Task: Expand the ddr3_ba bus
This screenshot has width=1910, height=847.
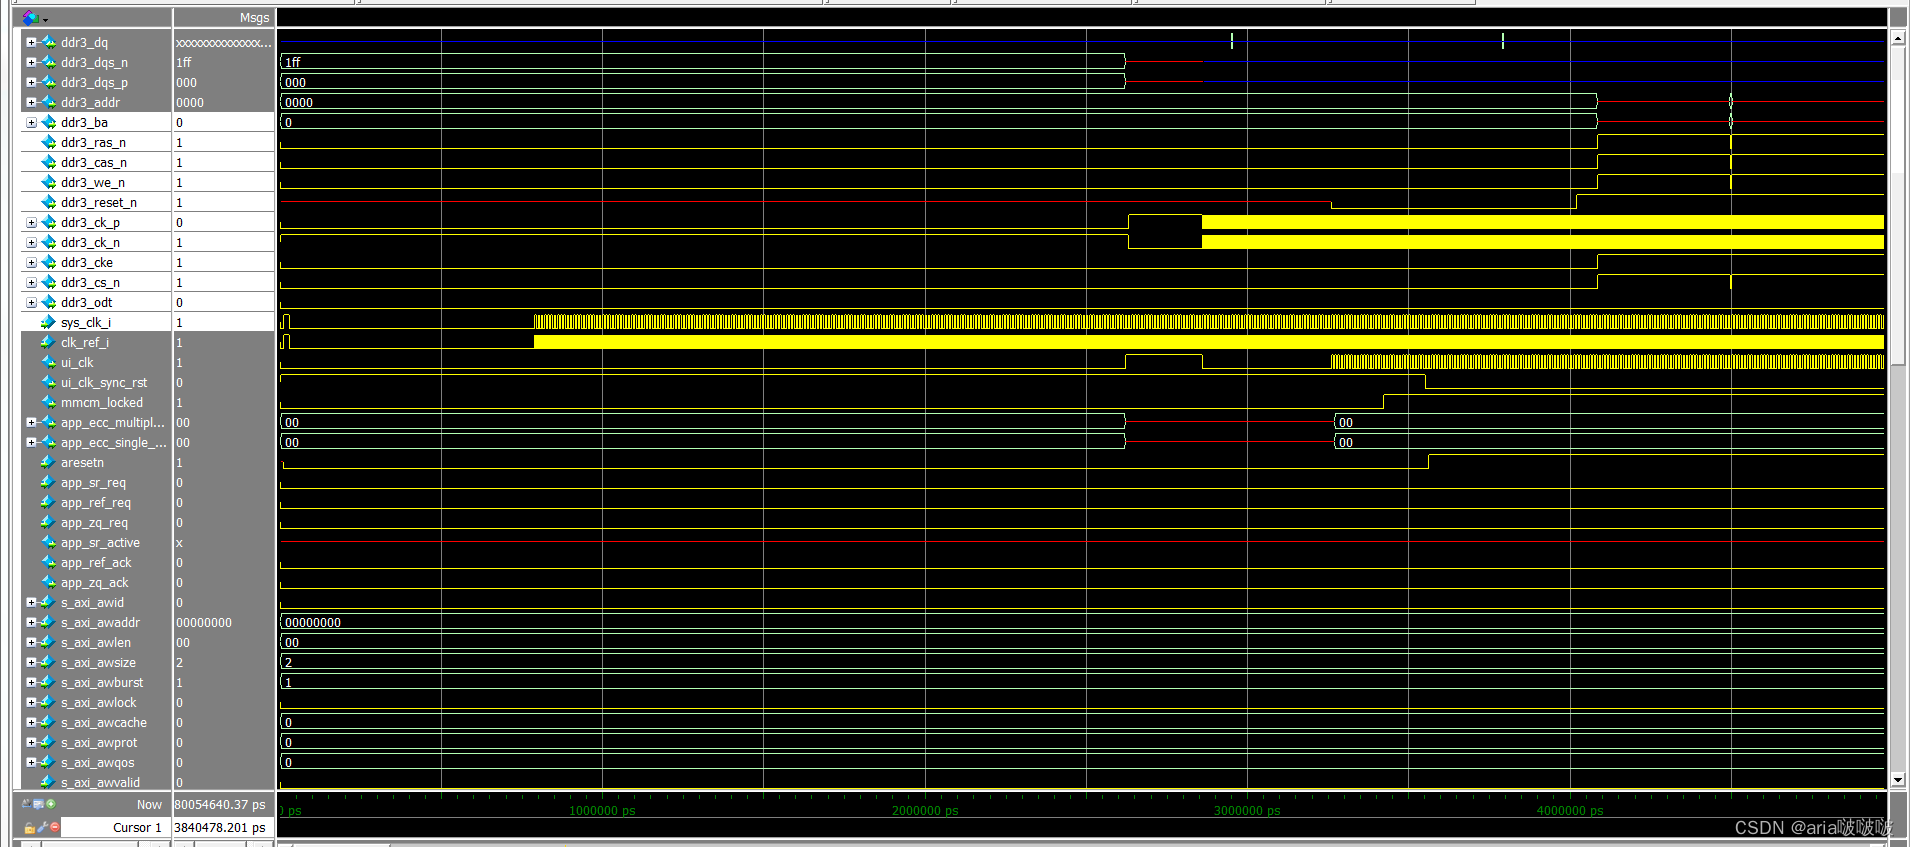Action: point(31,122)
